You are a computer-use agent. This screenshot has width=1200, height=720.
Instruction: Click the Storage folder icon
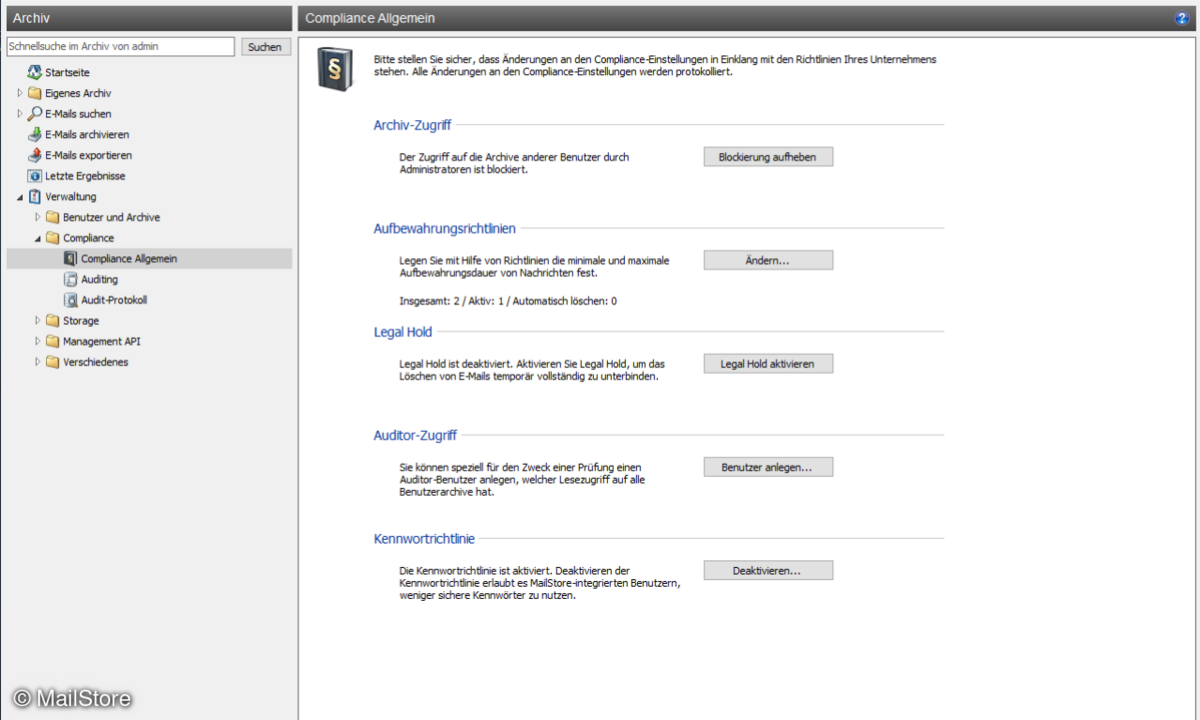53,321
